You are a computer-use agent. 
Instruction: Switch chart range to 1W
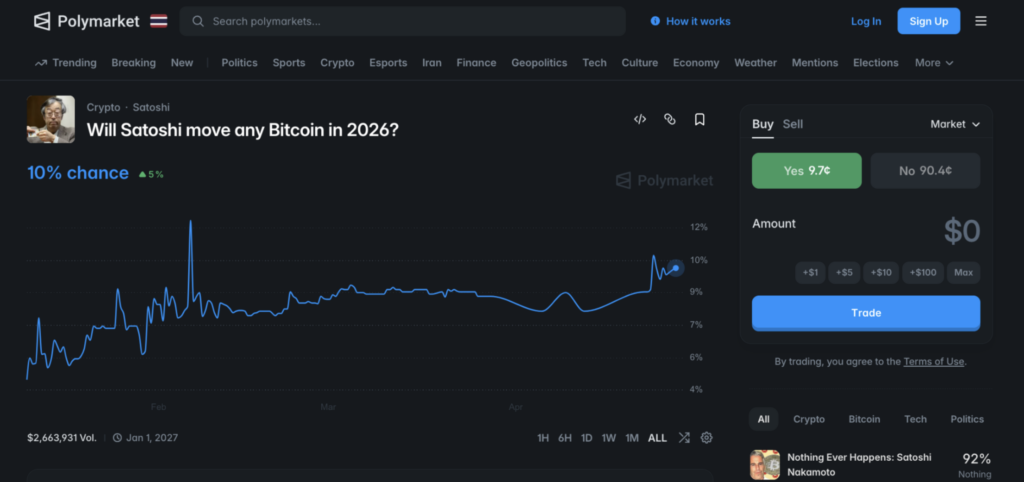click(609, 438)
